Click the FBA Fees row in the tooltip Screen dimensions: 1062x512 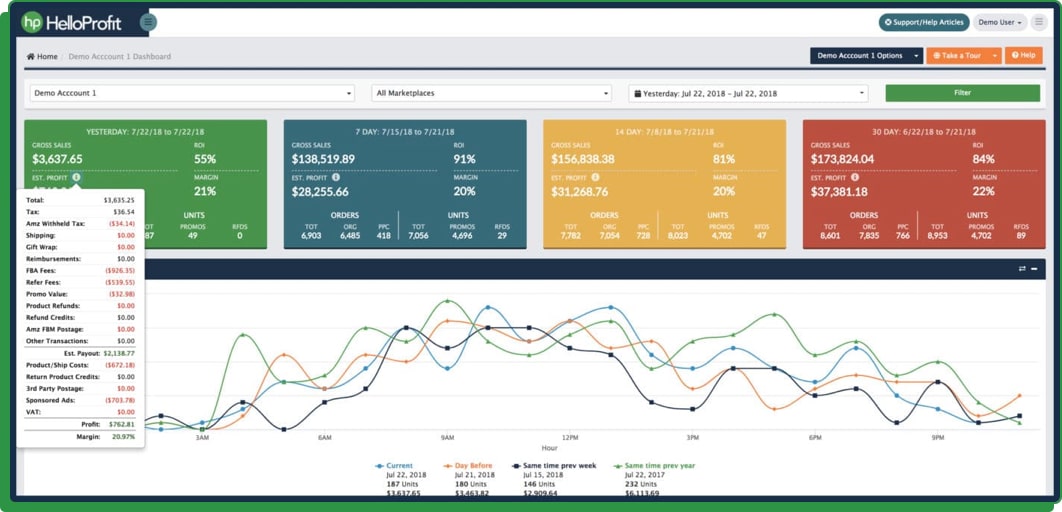[80, 270]
